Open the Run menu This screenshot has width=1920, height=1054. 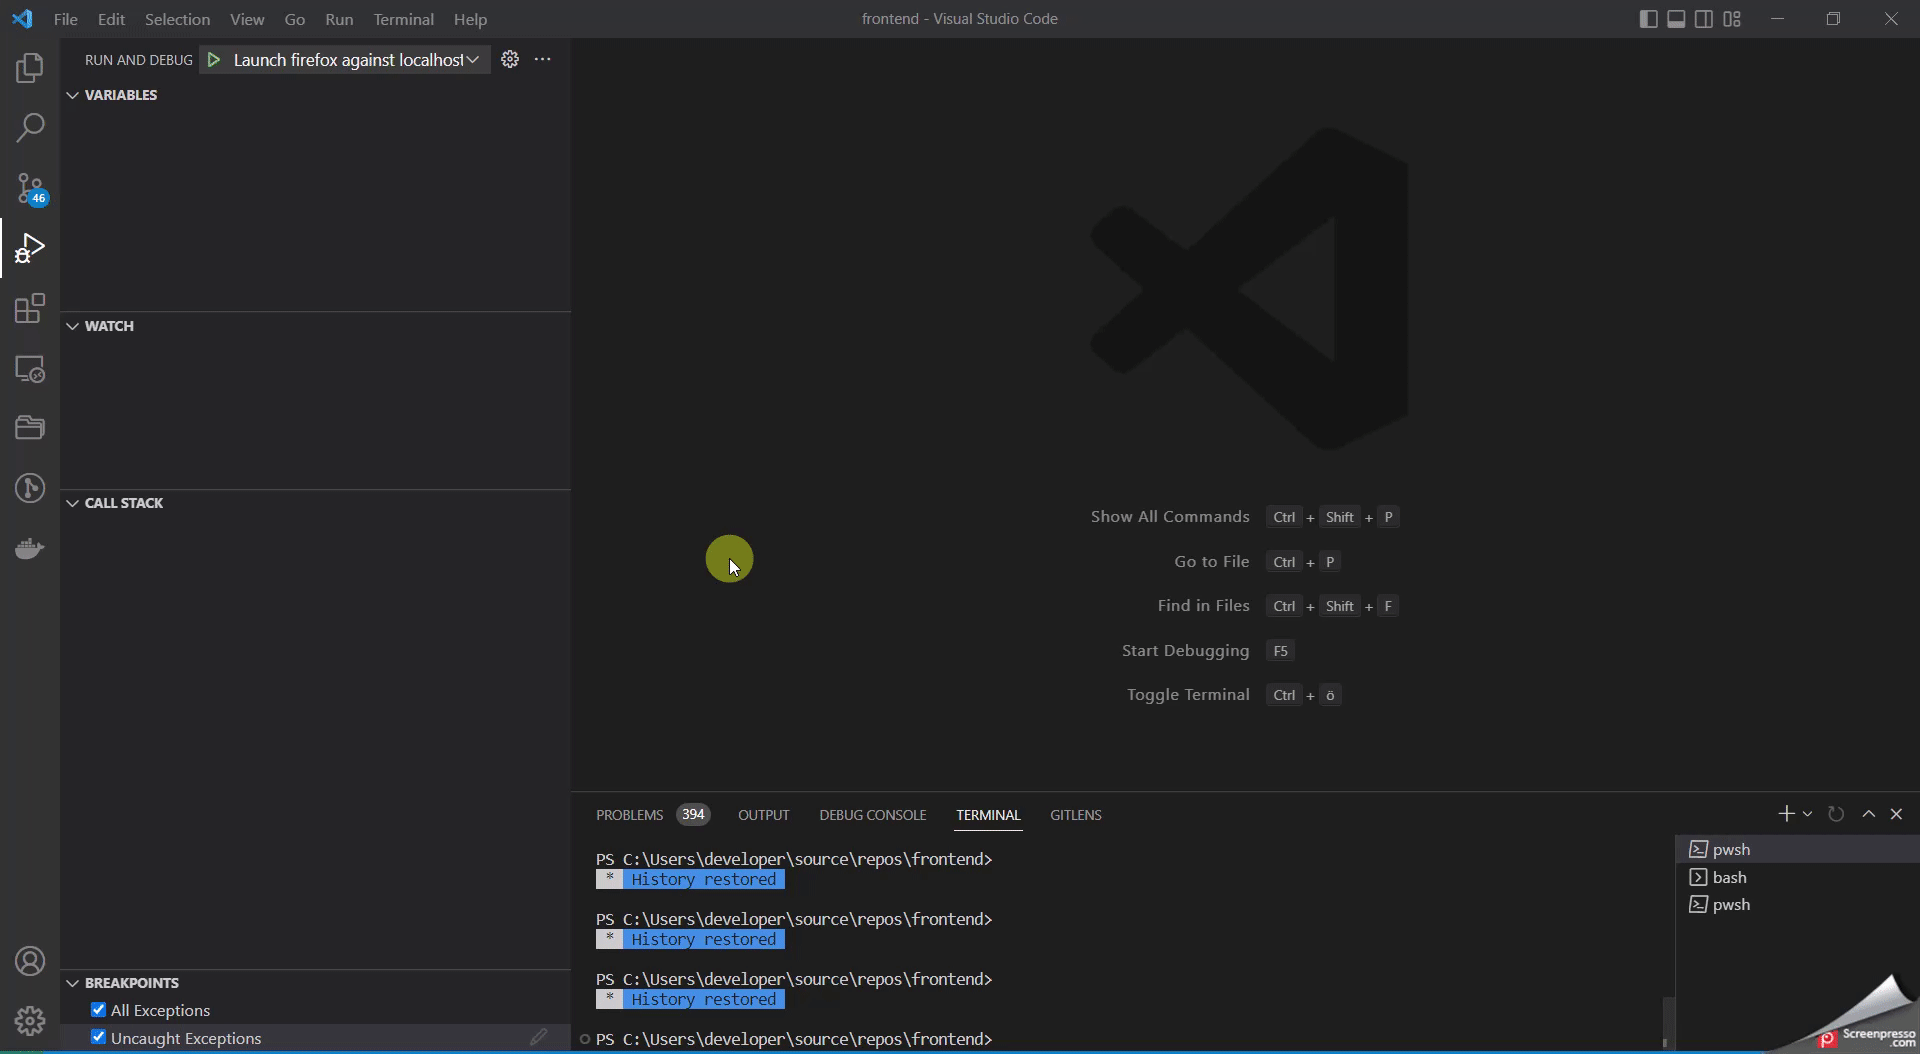[x=339, y=19]
